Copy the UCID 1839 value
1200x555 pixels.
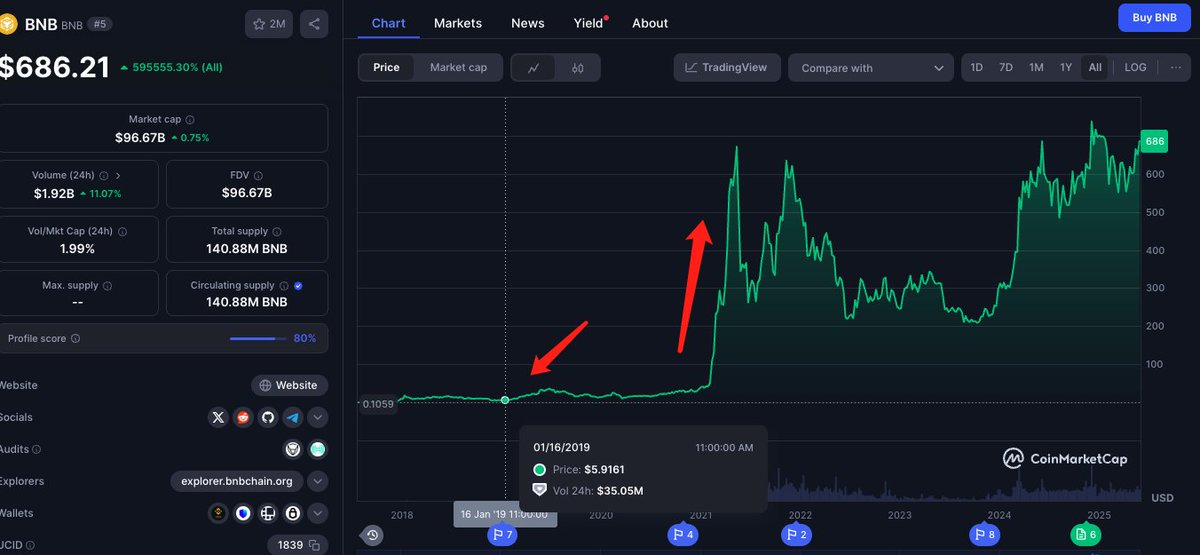(314, 545)
